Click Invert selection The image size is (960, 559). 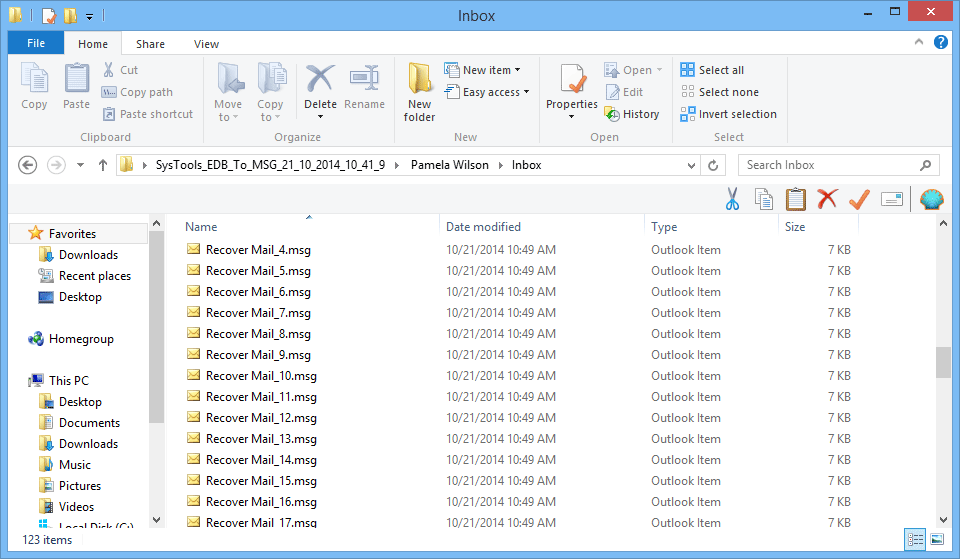729,114
